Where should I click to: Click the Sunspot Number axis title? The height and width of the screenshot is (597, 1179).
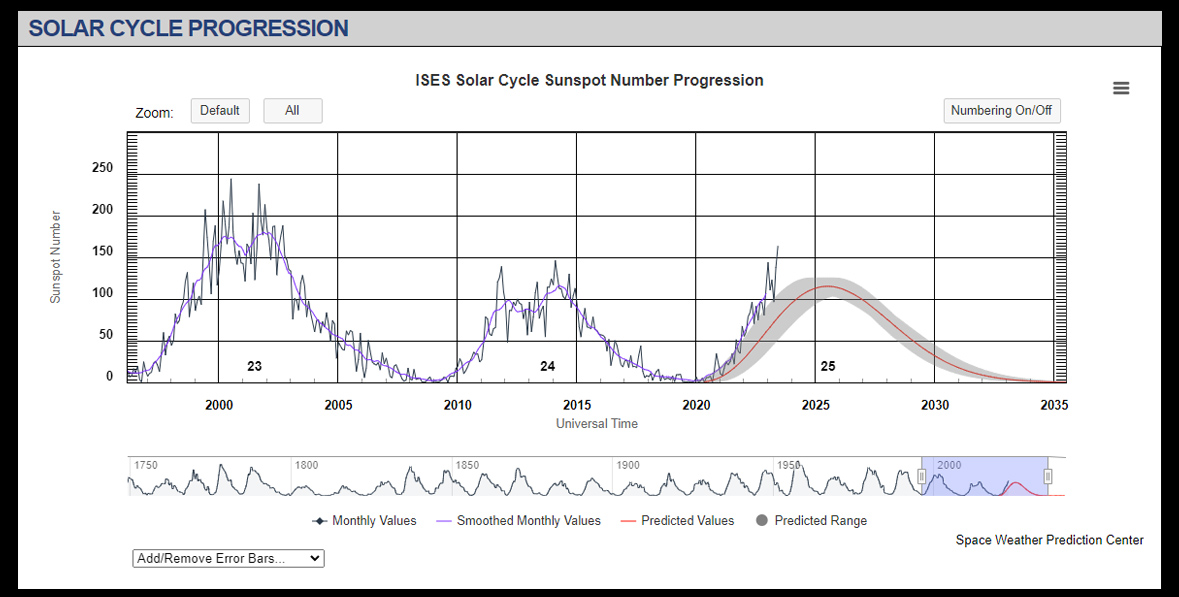coord(55,257)
